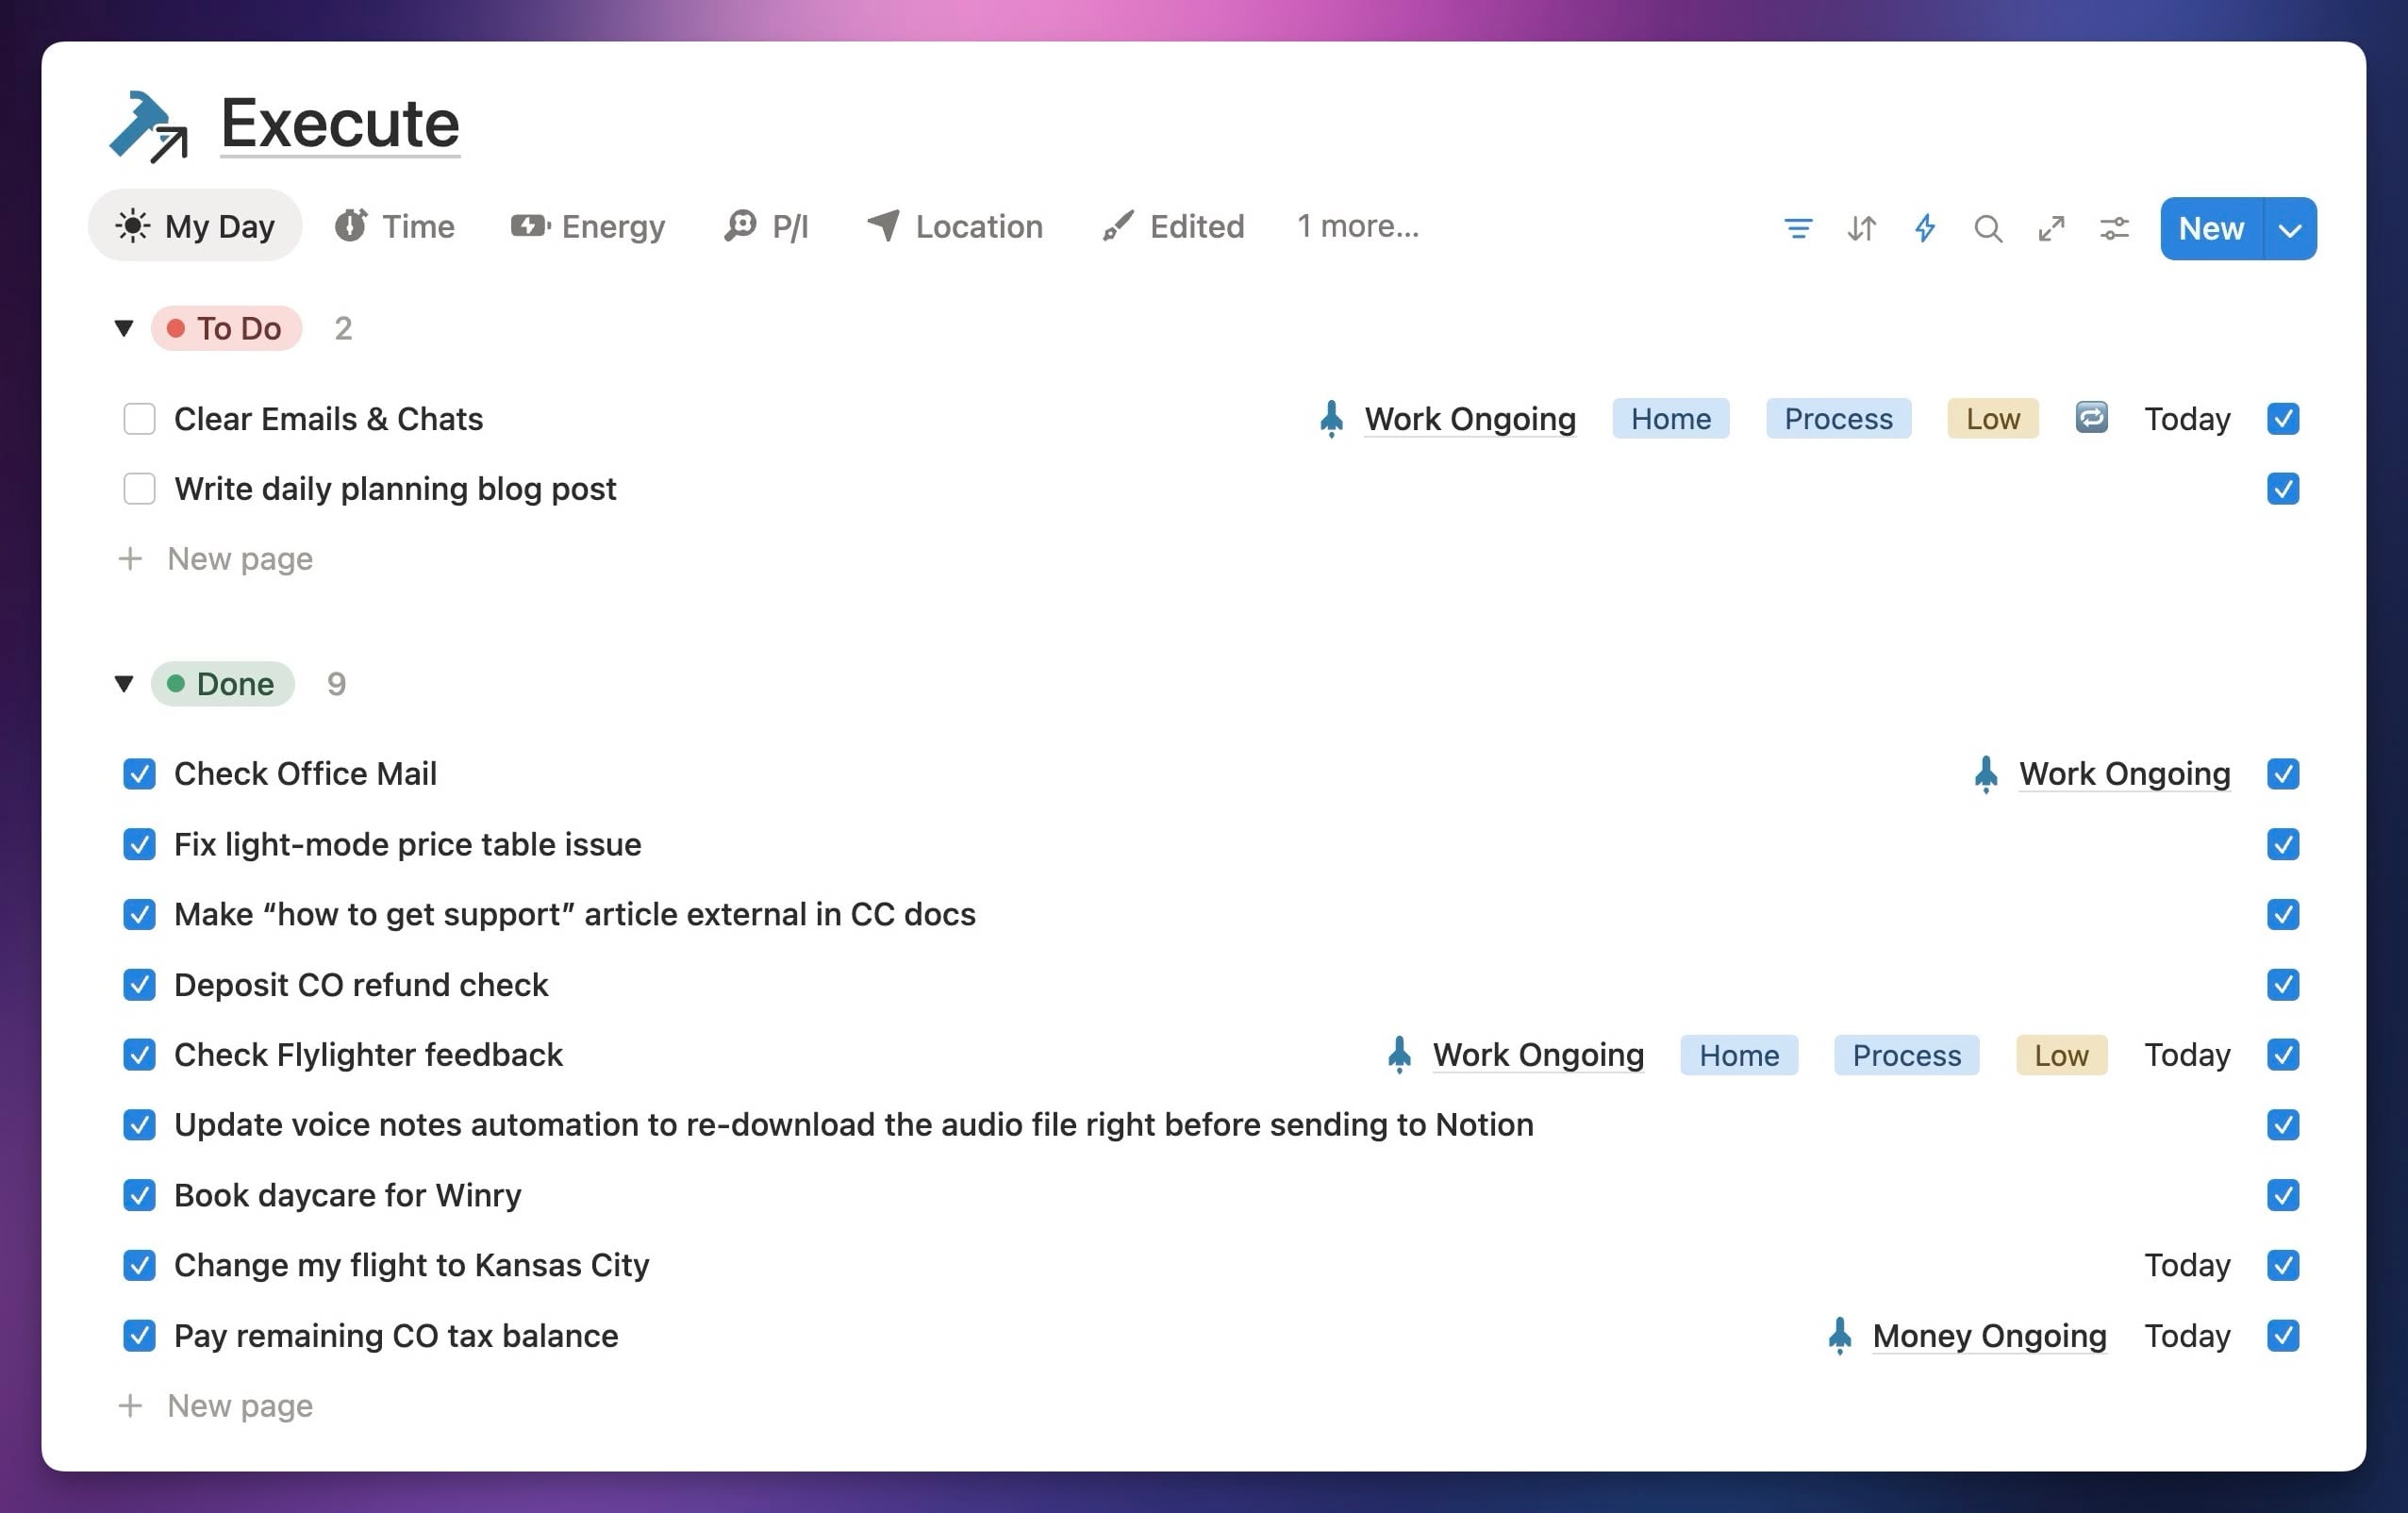Click the yellow Low tag on Clear Emails
This screenshot has width=2408, height=1513.
click(x=1992, y=419)
